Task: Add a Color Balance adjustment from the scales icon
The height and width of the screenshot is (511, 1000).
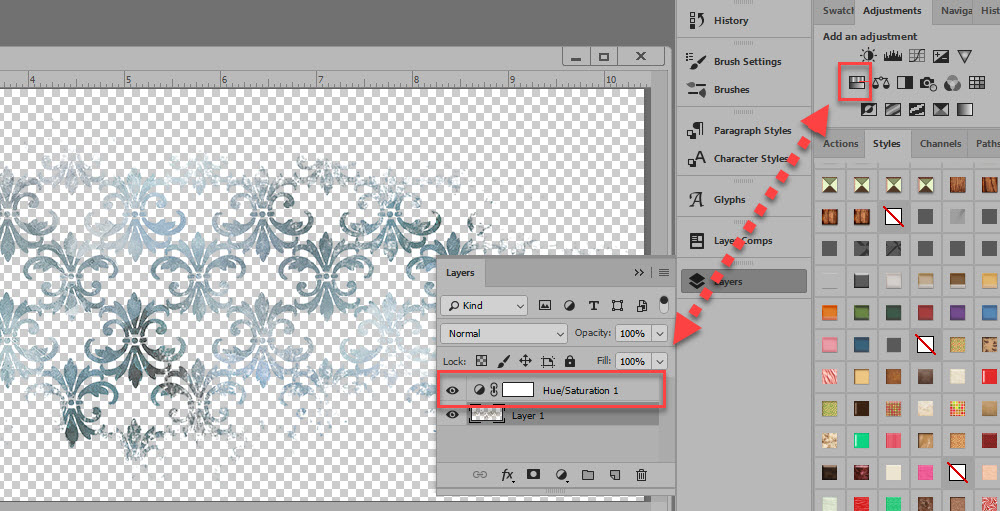Action: 880,82
